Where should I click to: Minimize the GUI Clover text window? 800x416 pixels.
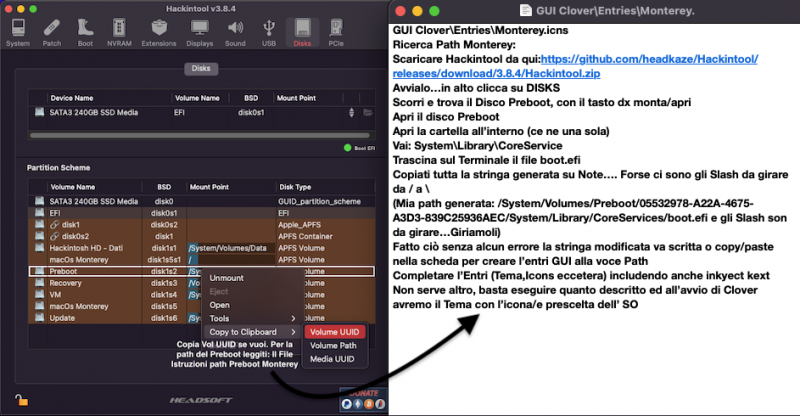tap(417, 11)
